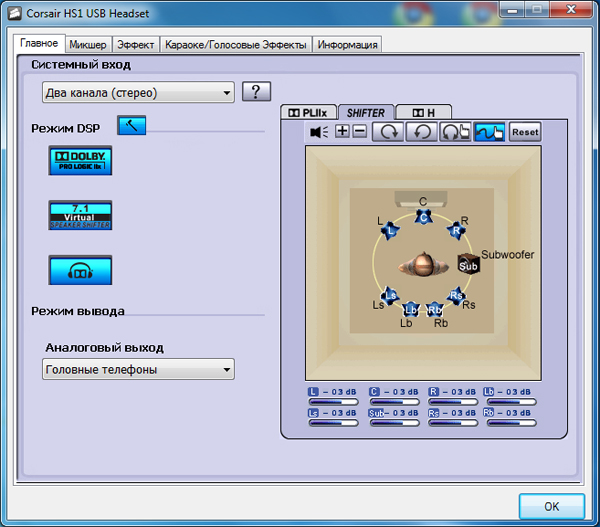Switch to the Эффект tab
The width and height of the screenshot is (600, 527).
135,45
